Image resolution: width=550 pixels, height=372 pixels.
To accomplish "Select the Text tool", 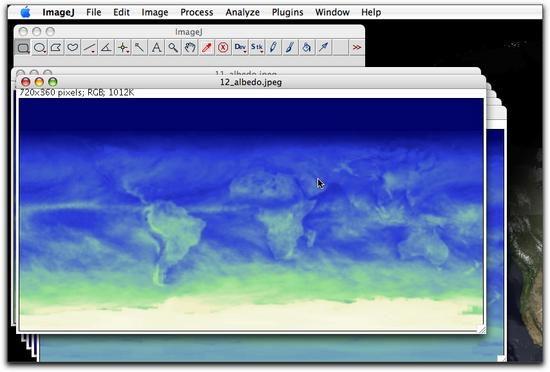I will point(156,47).
